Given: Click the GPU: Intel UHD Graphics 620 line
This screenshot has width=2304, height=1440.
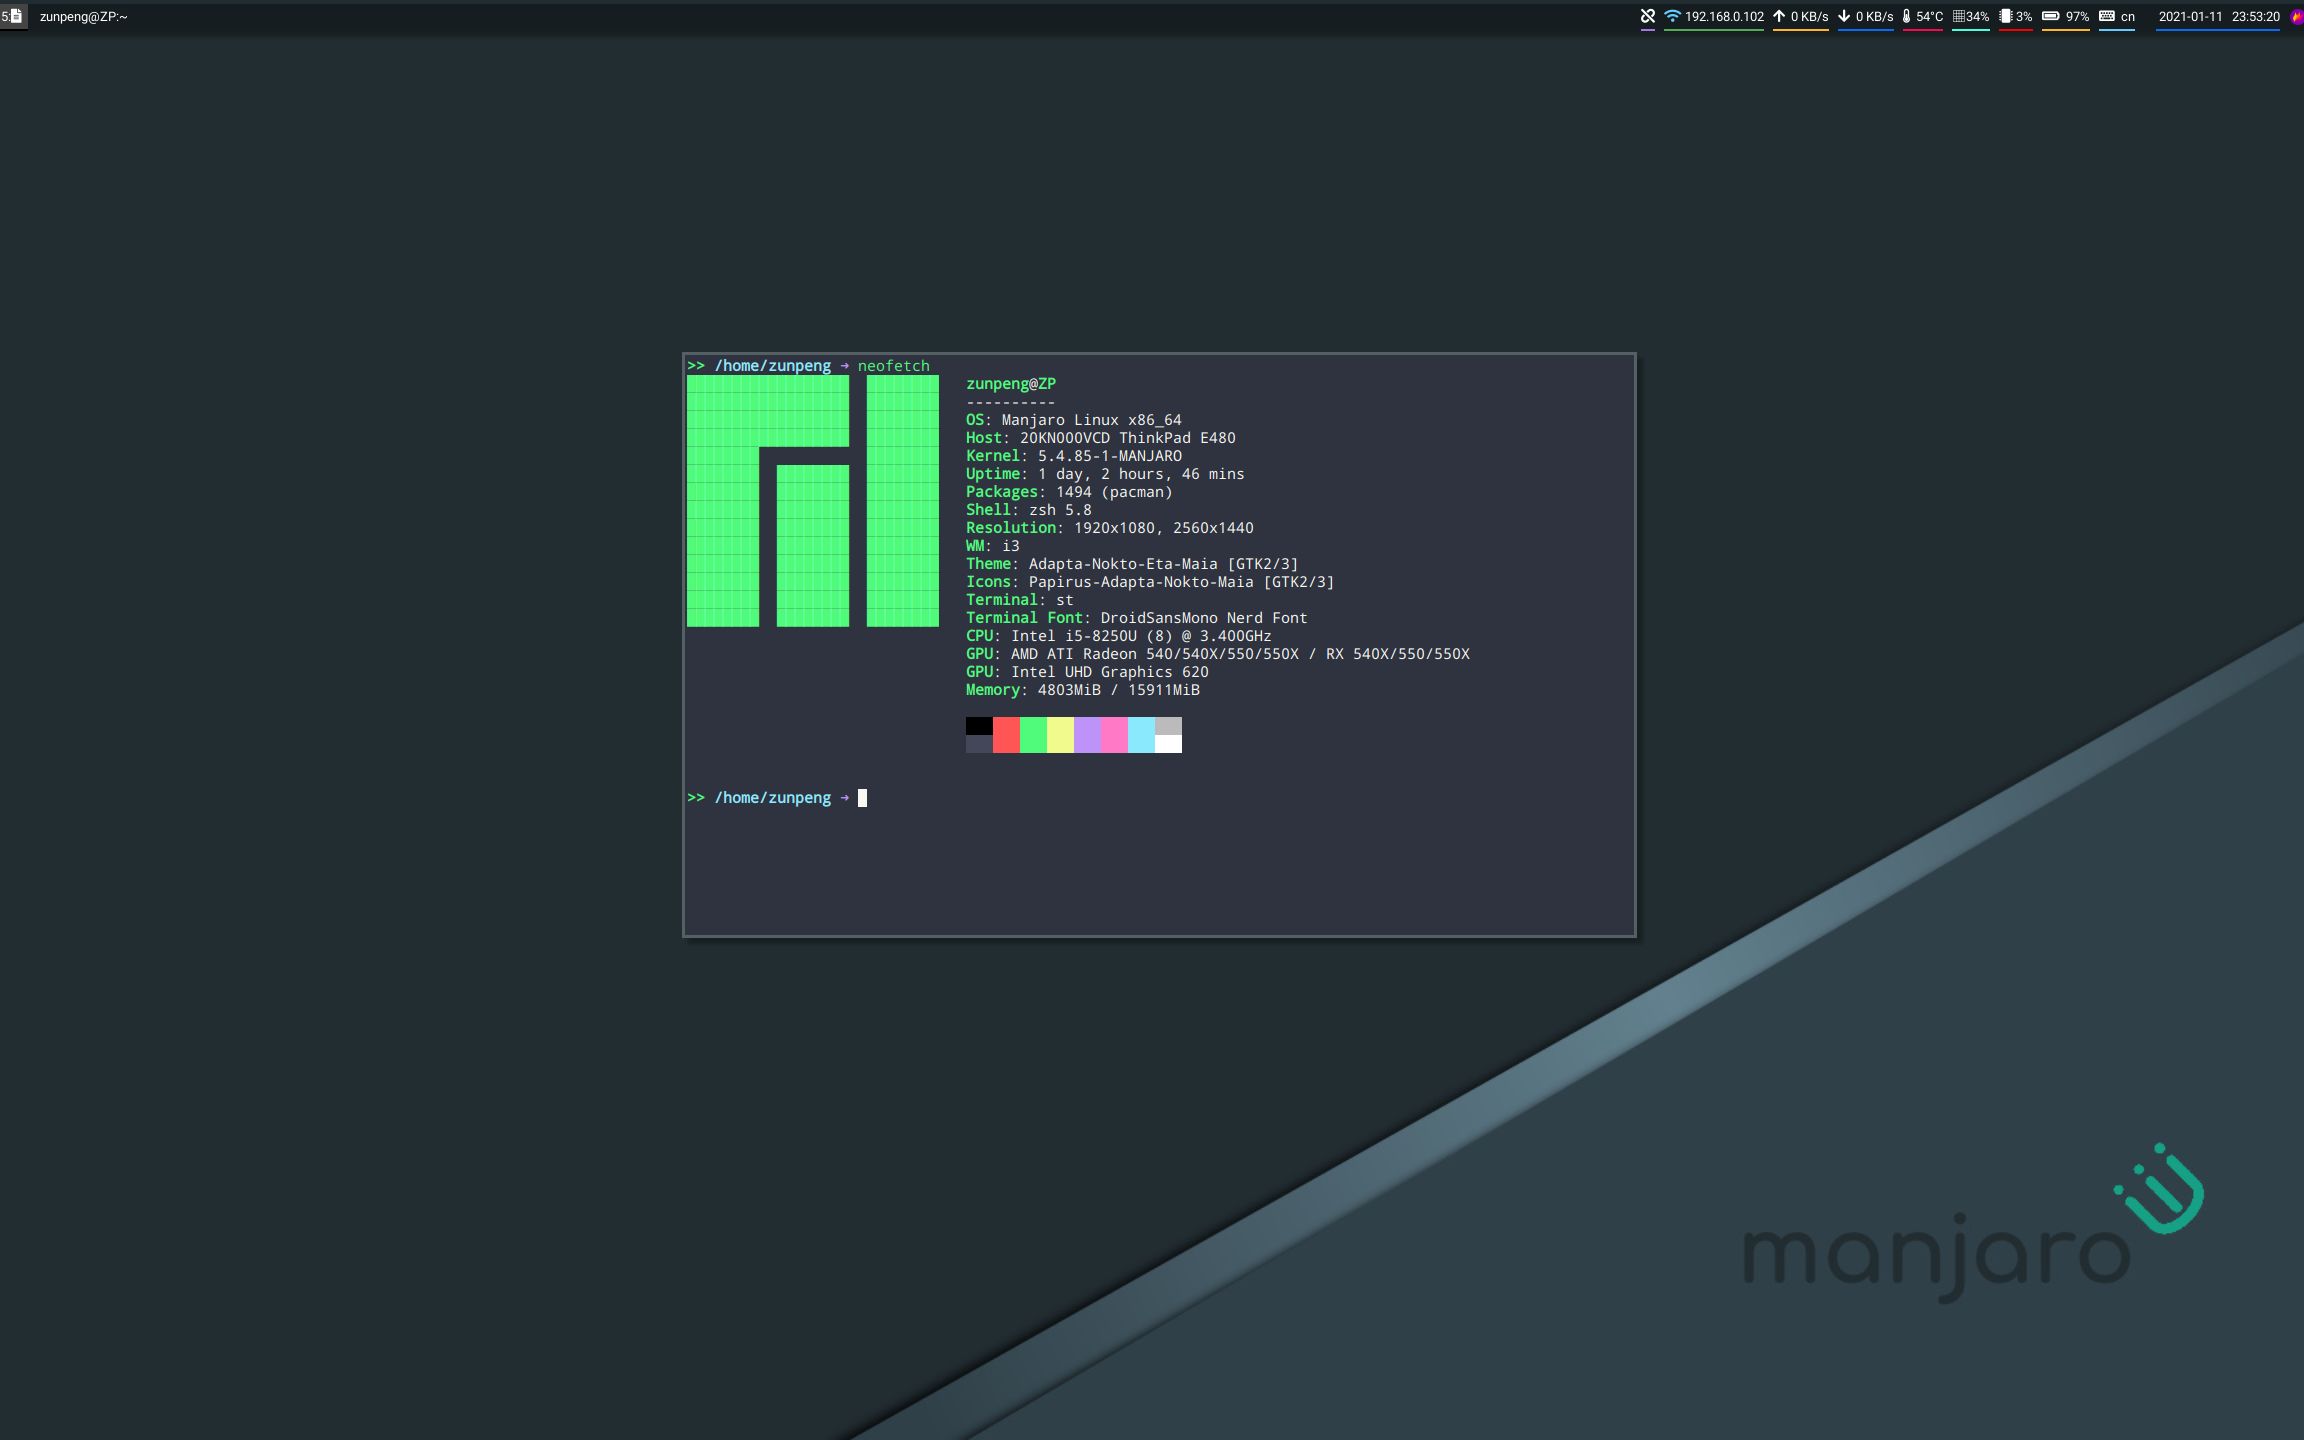Looking at the screenshot, I should [x=1087, y=672].
